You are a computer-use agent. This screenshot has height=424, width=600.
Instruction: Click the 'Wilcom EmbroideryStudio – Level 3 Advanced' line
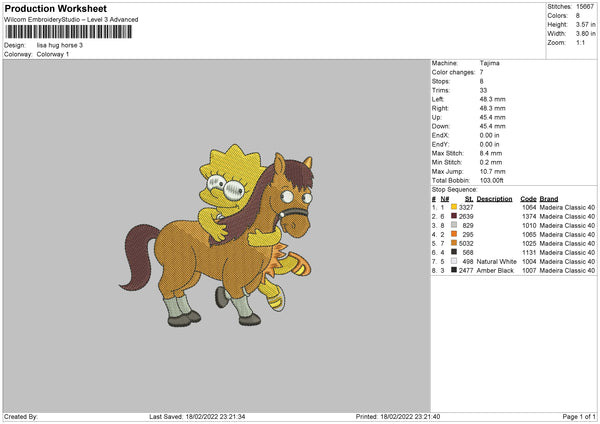tap(71, 20)
